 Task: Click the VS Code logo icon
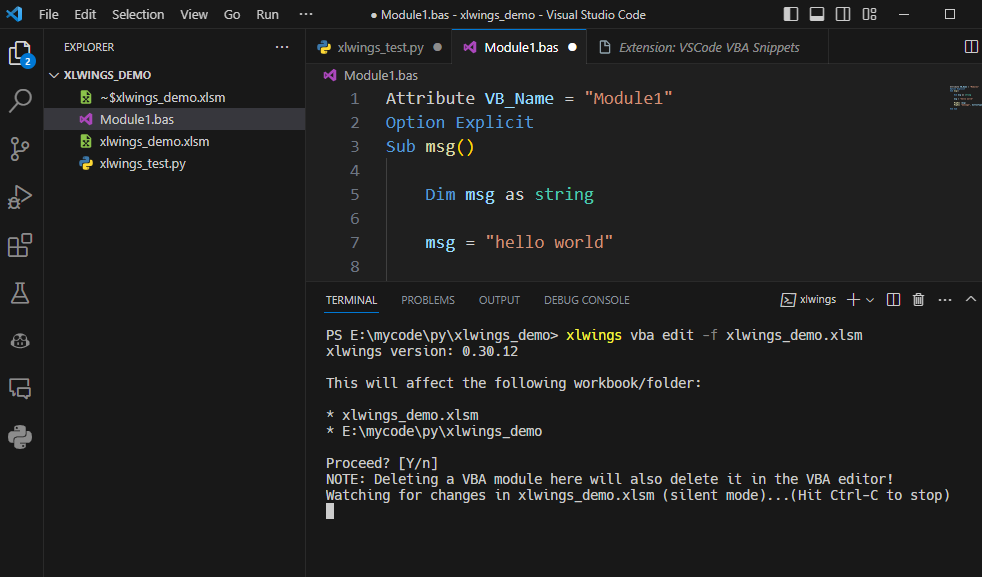pos(14,14)
